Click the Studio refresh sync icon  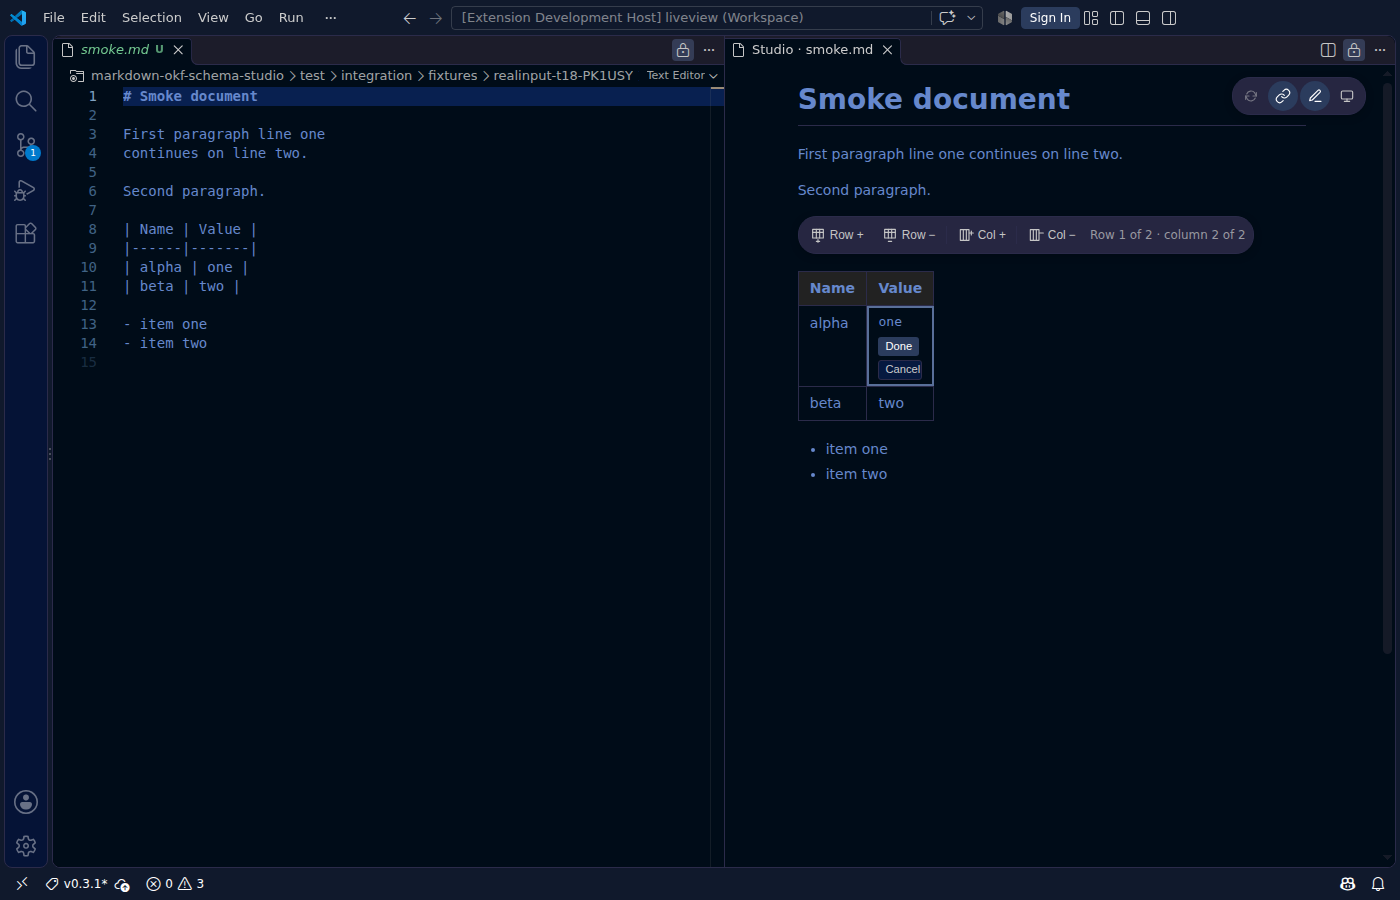tap(1251, 96)
